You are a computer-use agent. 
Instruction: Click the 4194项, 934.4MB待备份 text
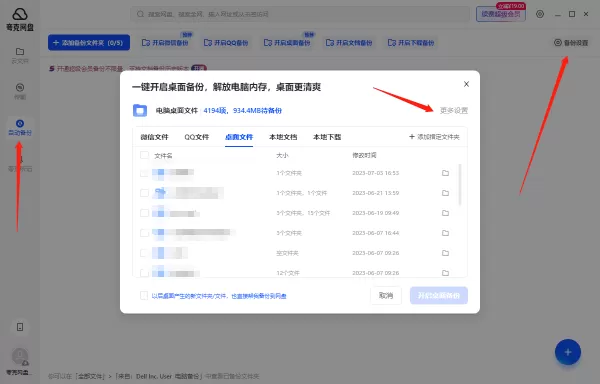click(243, 111)
